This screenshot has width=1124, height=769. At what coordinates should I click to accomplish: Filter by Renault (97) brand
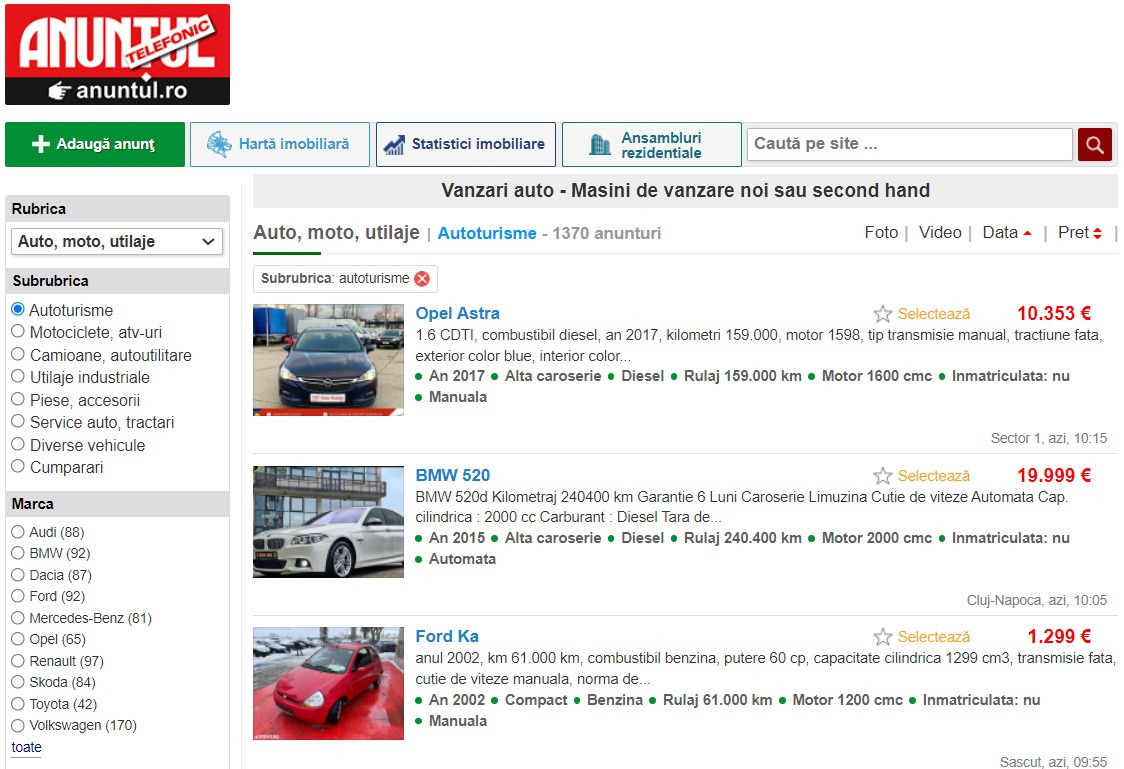pyautogui.click(x=18, y=661)
